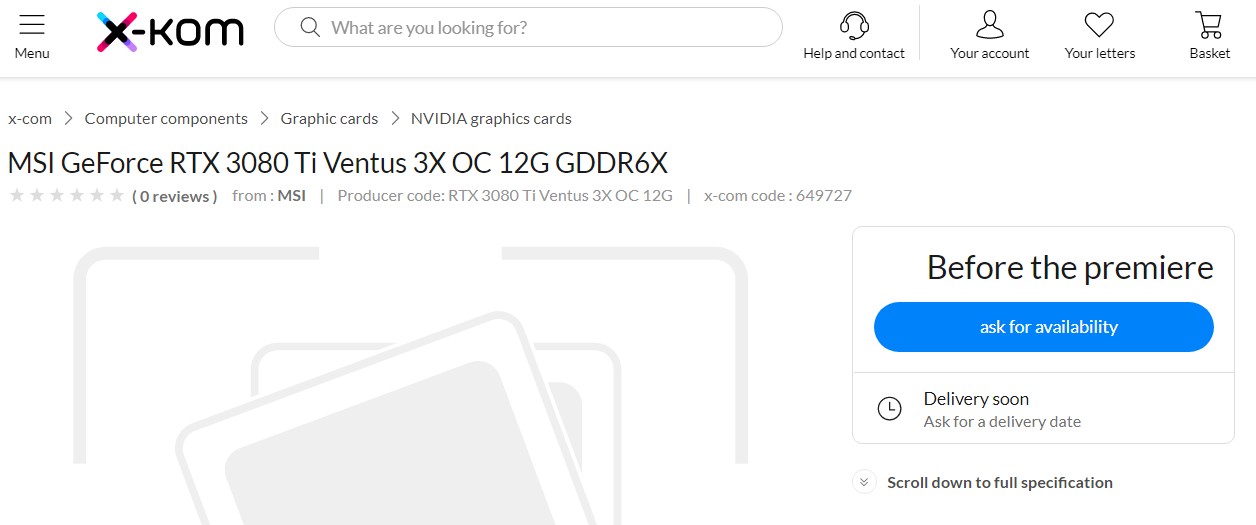Open NVIDIA graphics cards breadcrumb
The height and width of the screenshot is (525, 1256).
491,118
